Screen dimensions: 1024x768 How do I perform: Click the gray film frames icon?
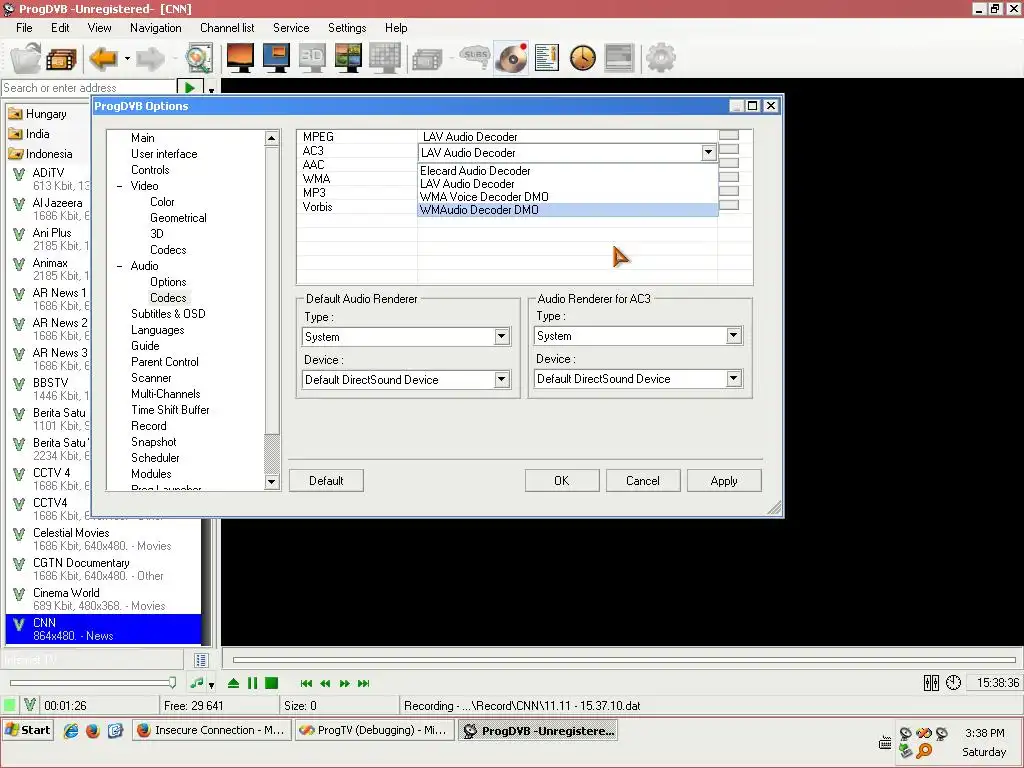pyautogui.click(x=427, y=60)
